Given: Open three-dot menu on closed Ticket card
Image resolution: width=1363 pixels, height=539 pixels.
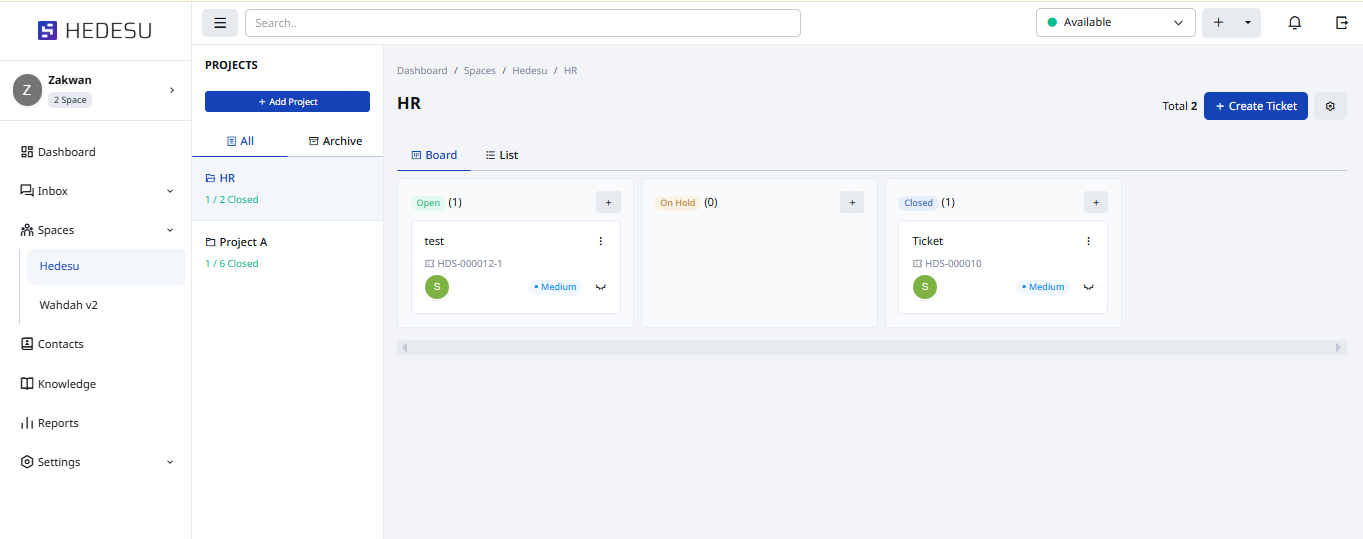Looking at the screenshot, I should point(1088,241).
